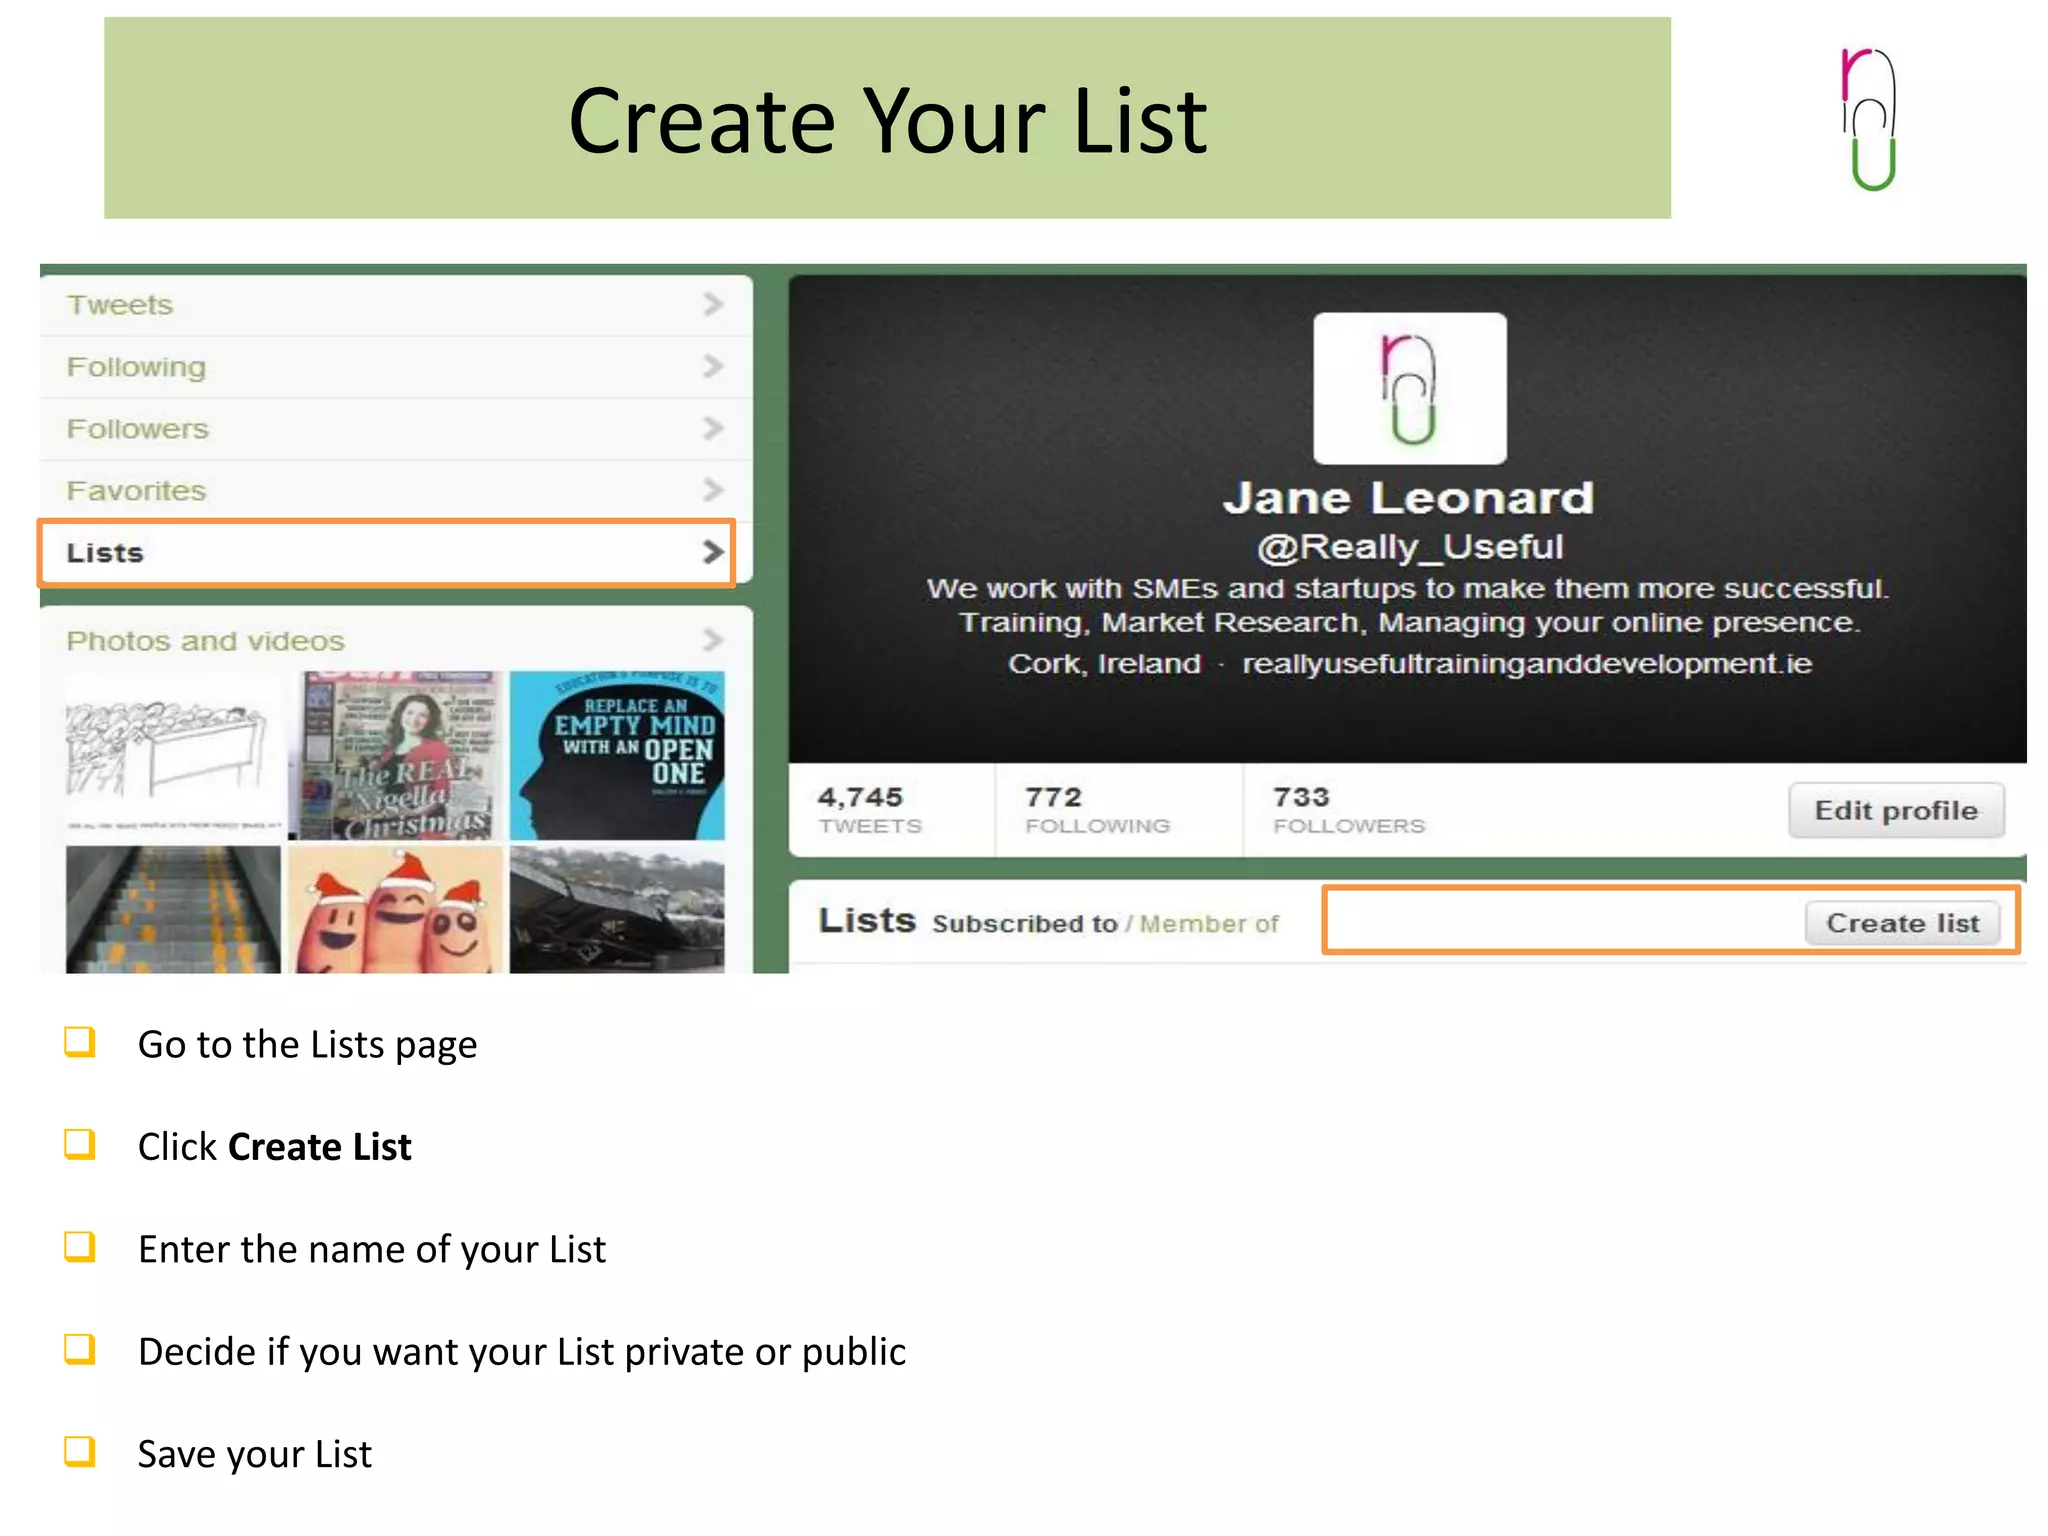Open the Followers menu item
Screen dimensions: 2048x1536
click(396, 429)
